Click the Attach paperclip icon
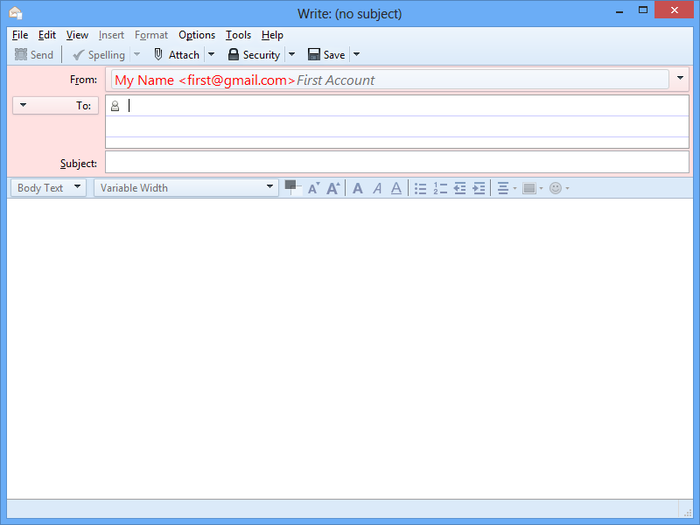Screen dimensions: 700x525 (158, 54)
